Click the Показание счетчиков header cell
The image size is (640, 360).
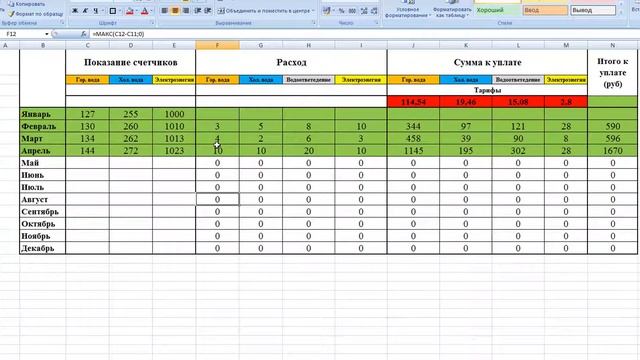pyautogui.click(x=131, y=62)
